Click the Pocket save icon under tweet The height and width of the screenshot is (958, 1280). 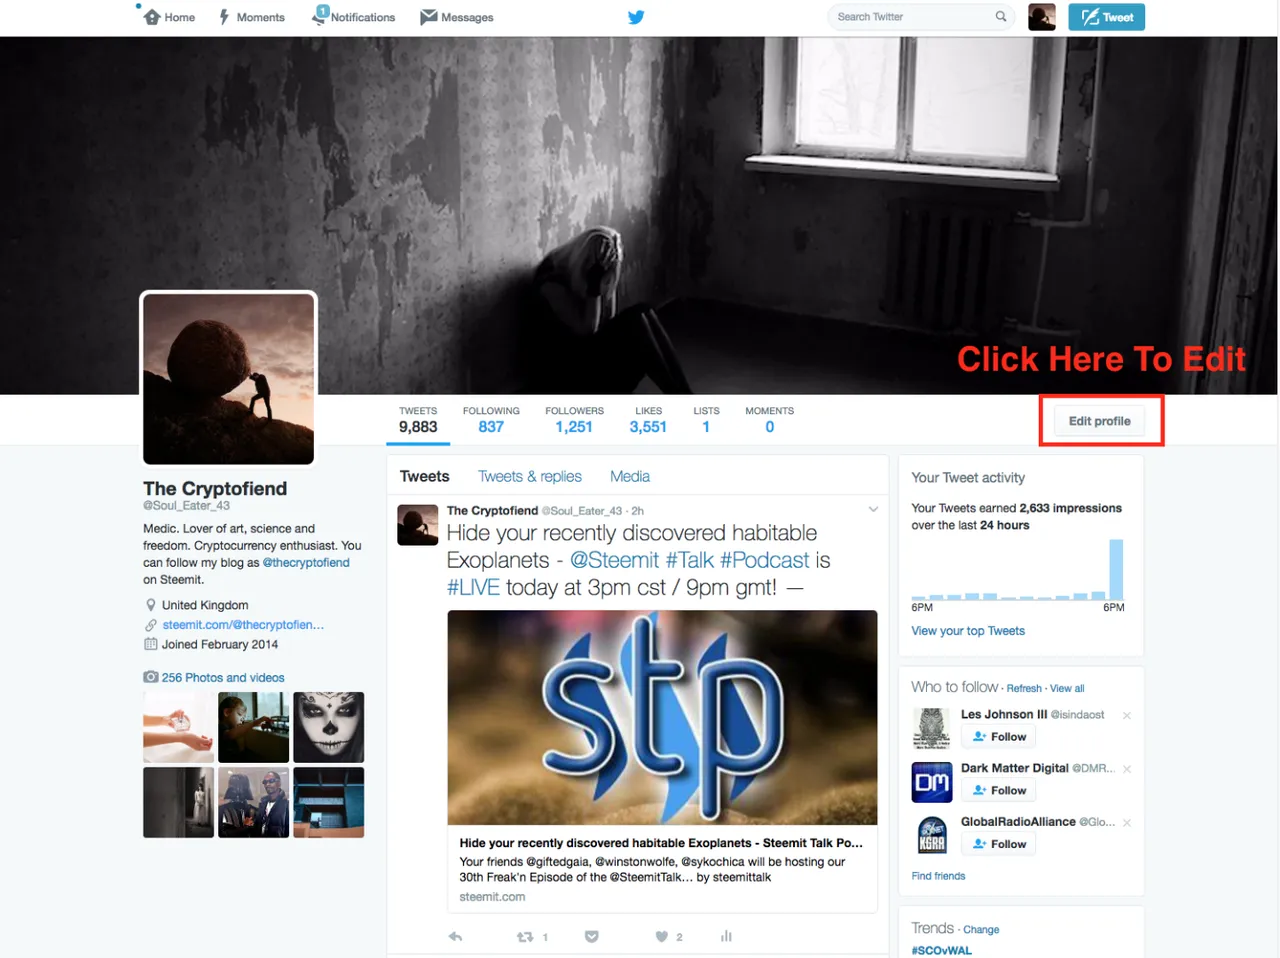pos(592,937)
